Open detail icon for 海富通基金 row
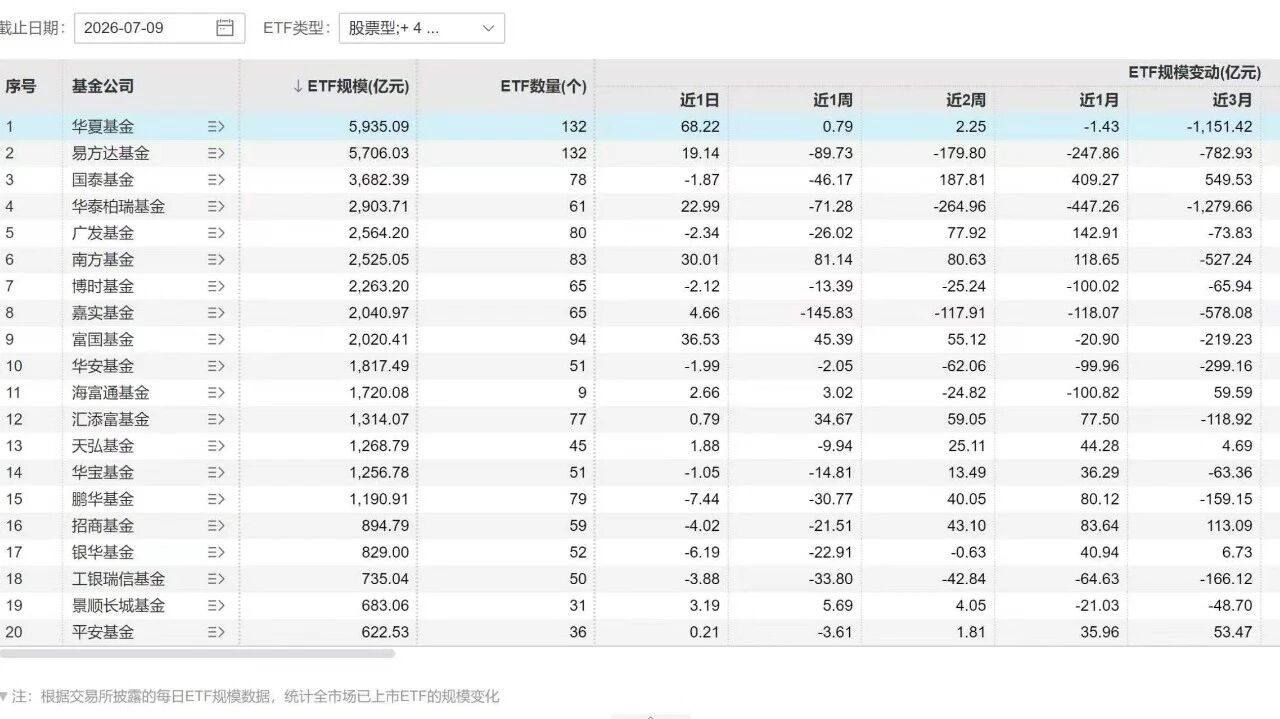Image resolution: width=1280 pixels, height=719 pixels. [216, 393]
